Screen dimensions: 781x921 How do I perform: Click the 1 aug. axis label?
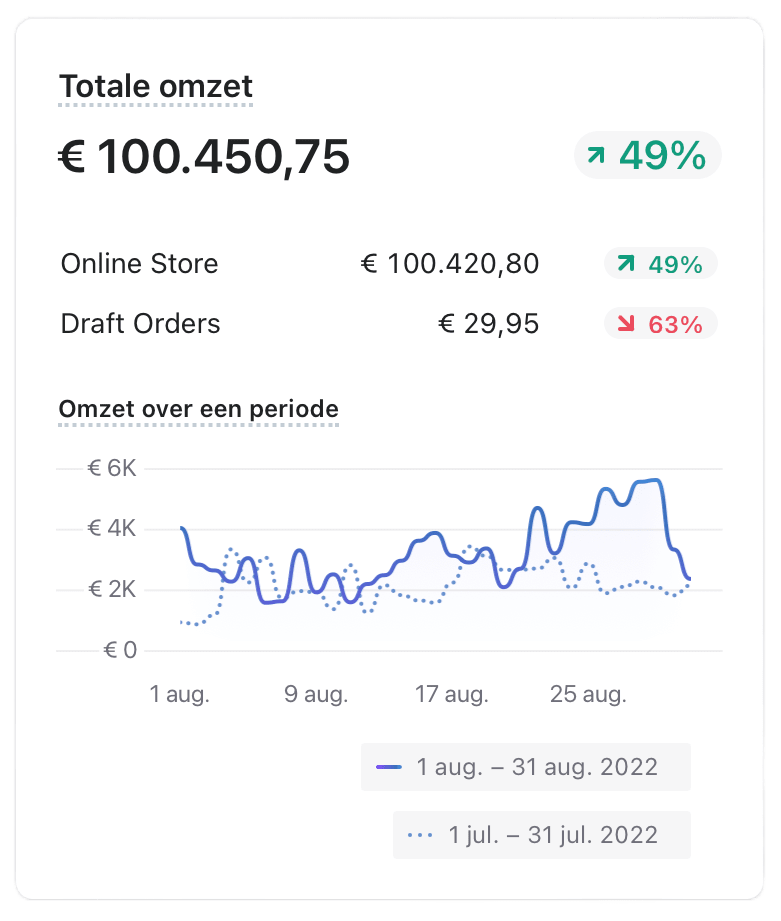click(x=179, y=694)
